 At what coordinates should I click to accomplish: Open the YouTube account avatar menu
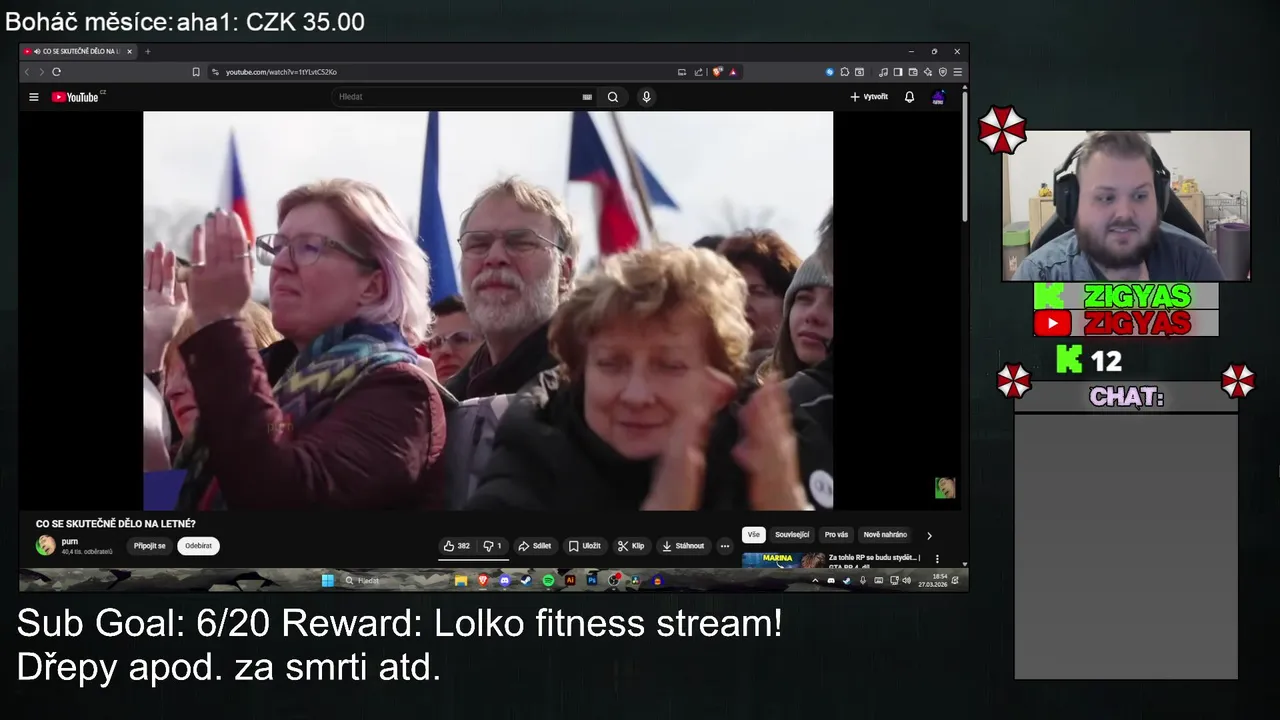(x=938, y=97)
